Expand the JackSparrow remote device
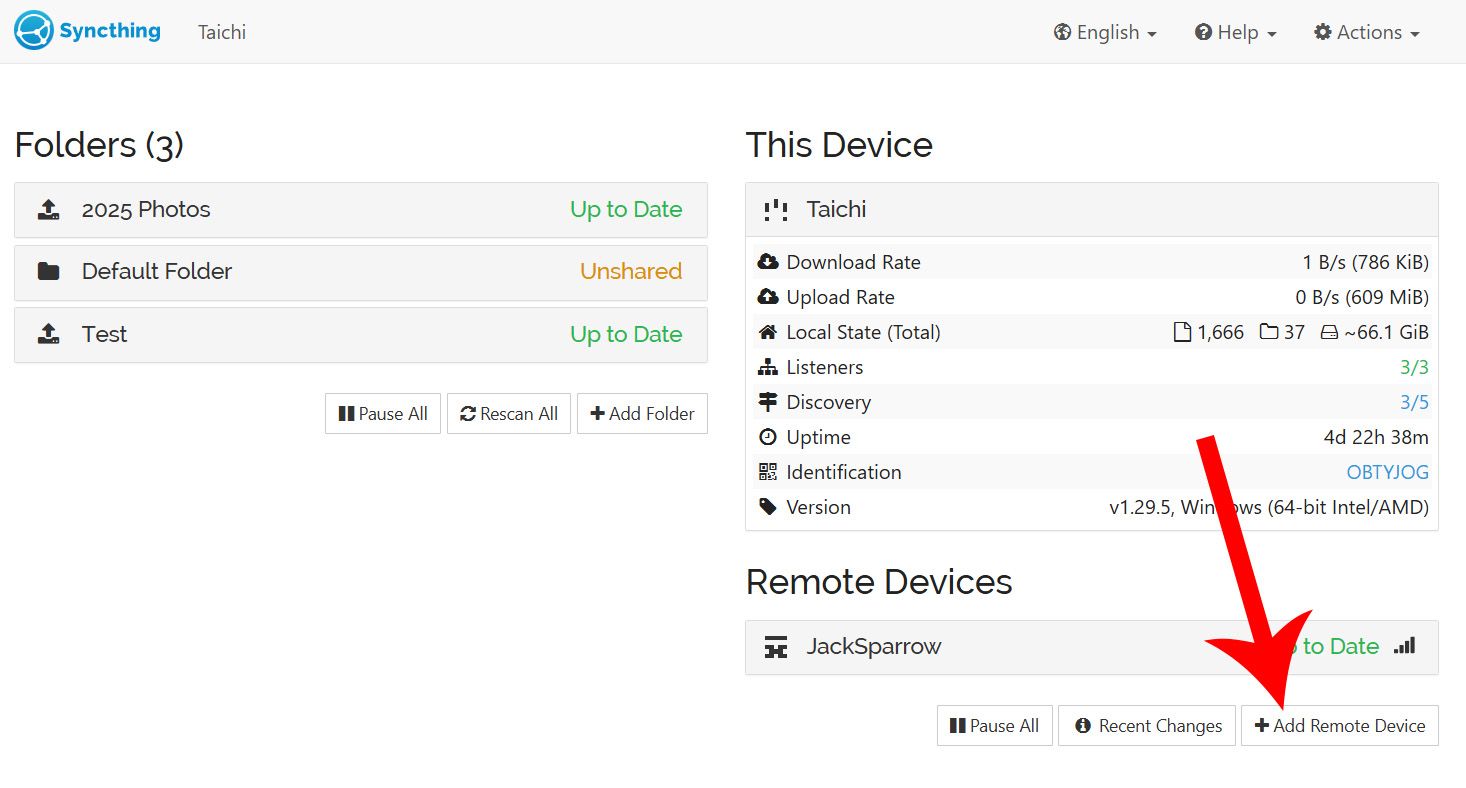This screenshot has height=788, width=1466. 1092,647
